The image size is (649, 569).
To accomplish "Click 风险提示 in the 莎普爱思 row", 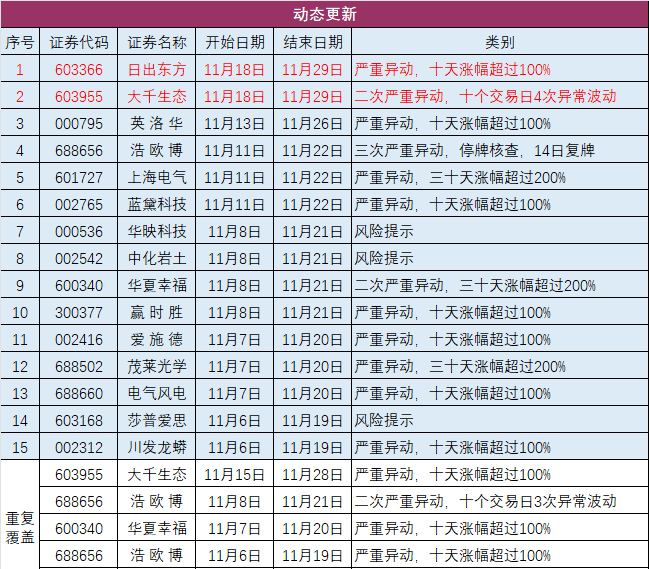I will [384, 421].
